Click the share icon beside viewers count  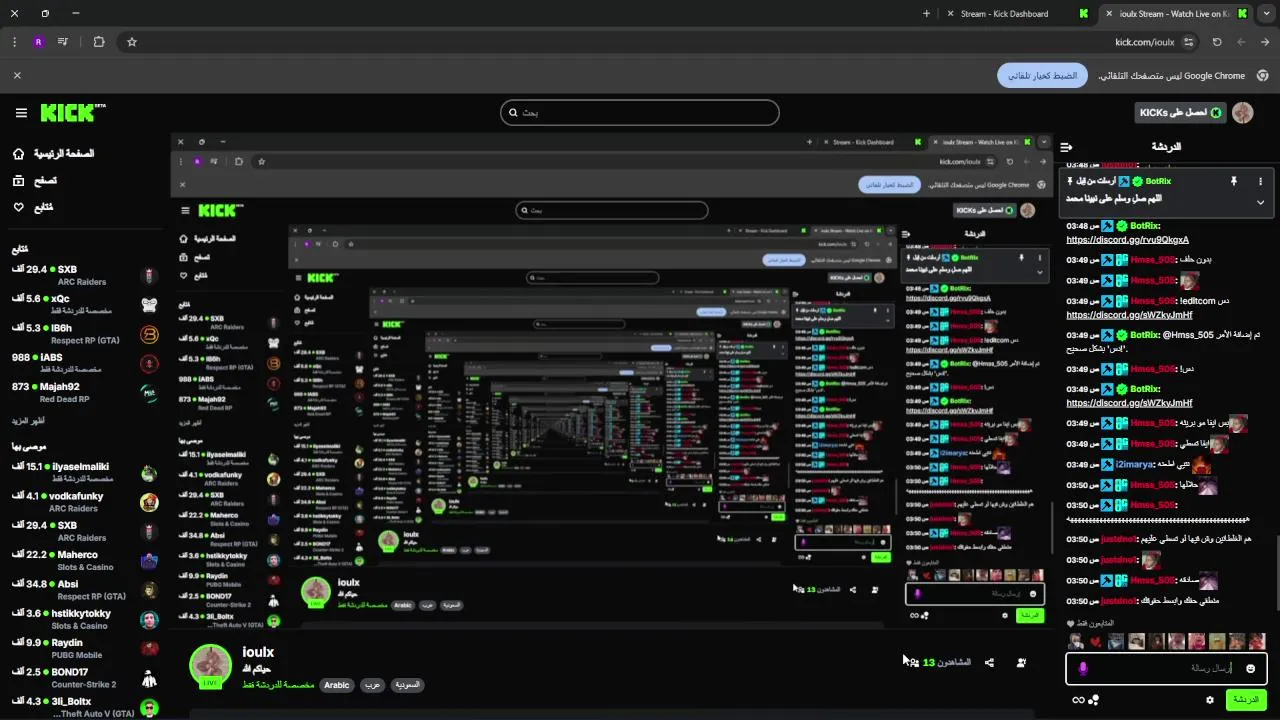[x=989, y=662]
